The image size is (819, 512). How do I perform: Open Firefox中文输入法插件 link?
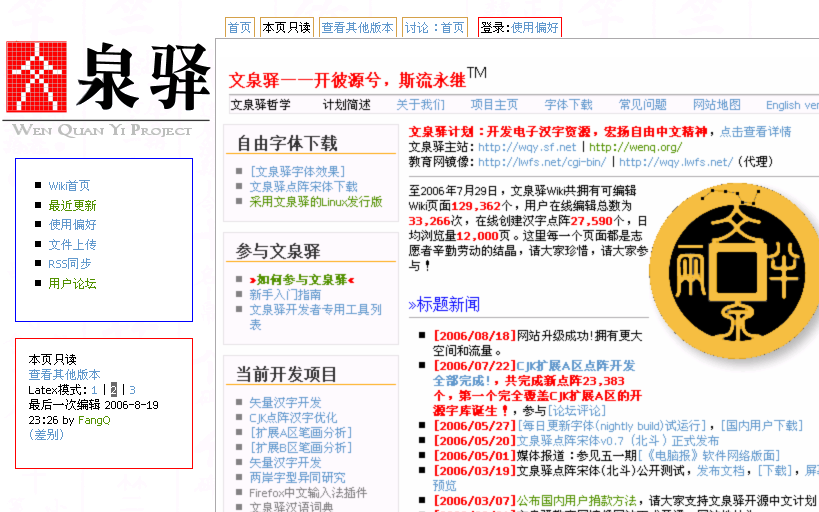(x=308, y=493)
